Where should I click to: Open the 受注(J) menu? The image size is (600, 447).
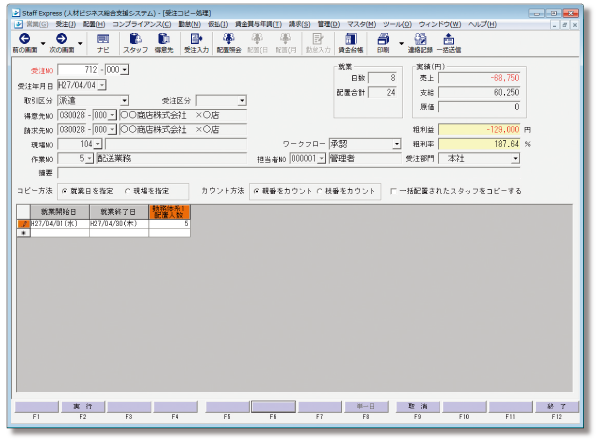[66, 24]
